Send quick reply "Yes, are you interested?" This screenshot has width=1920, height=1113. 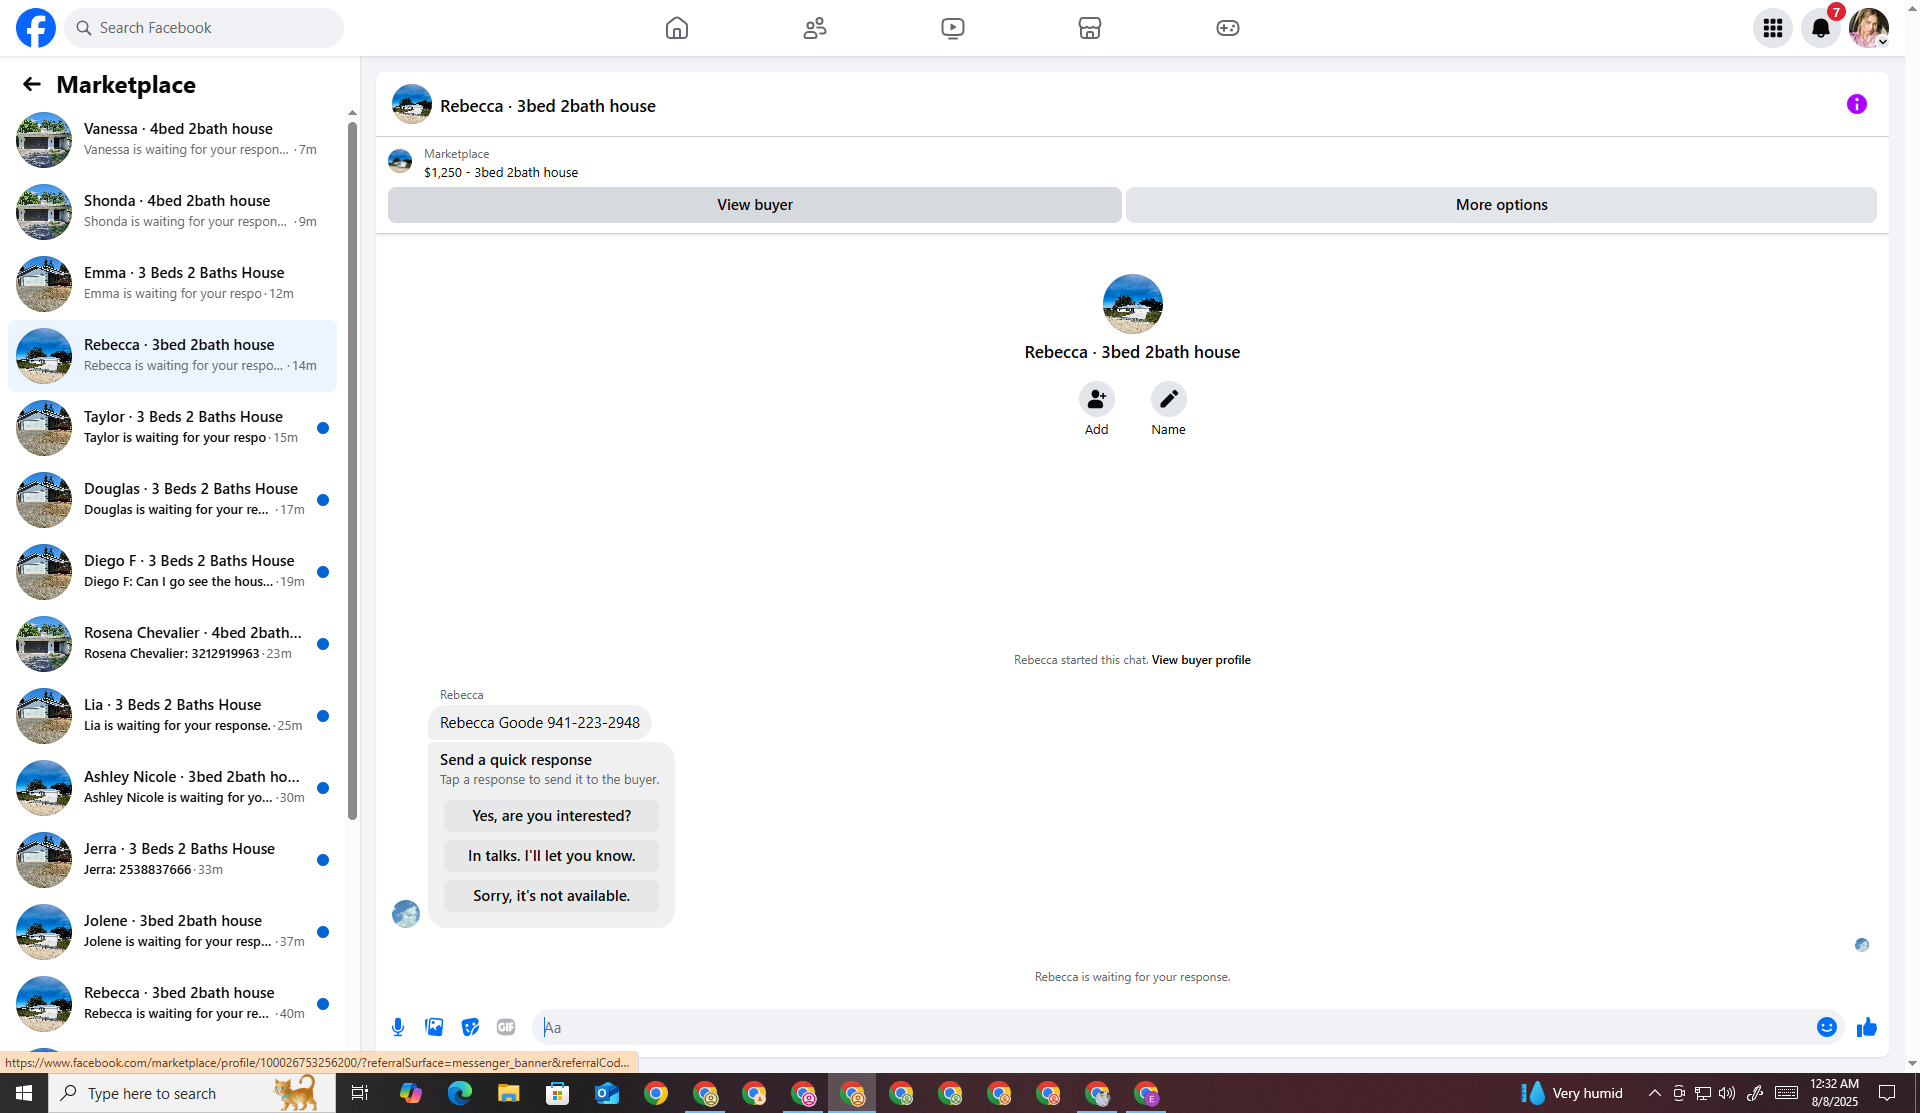click(551, 816)
